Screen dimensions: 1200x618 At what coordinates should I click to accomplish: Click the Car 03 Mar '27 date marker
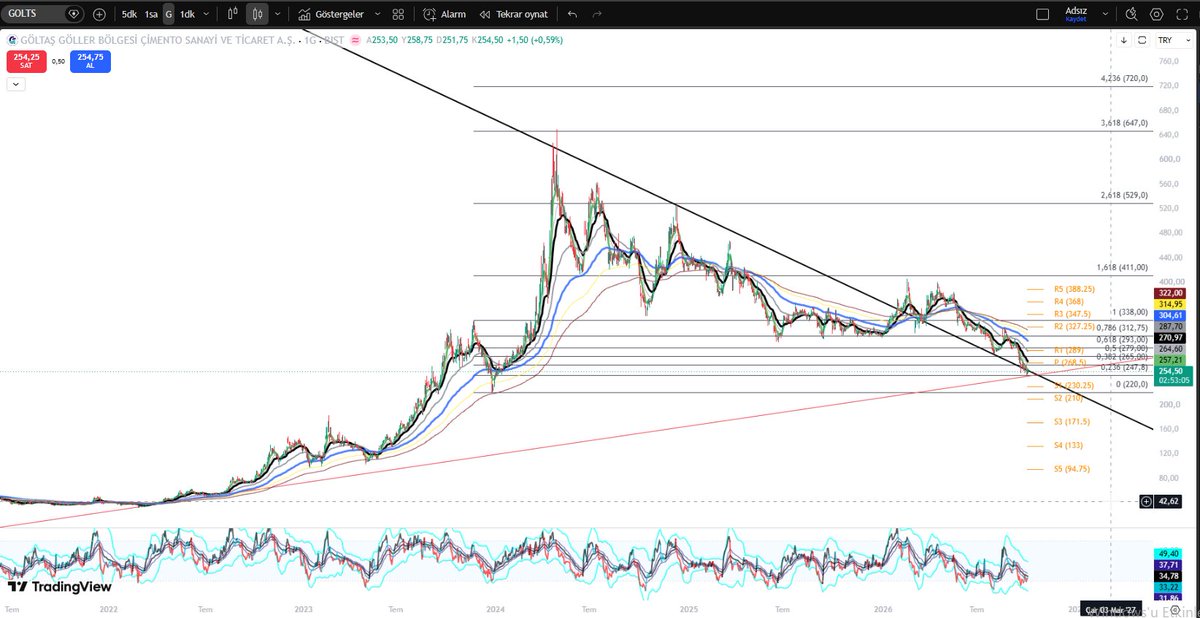click(1111, 608)
